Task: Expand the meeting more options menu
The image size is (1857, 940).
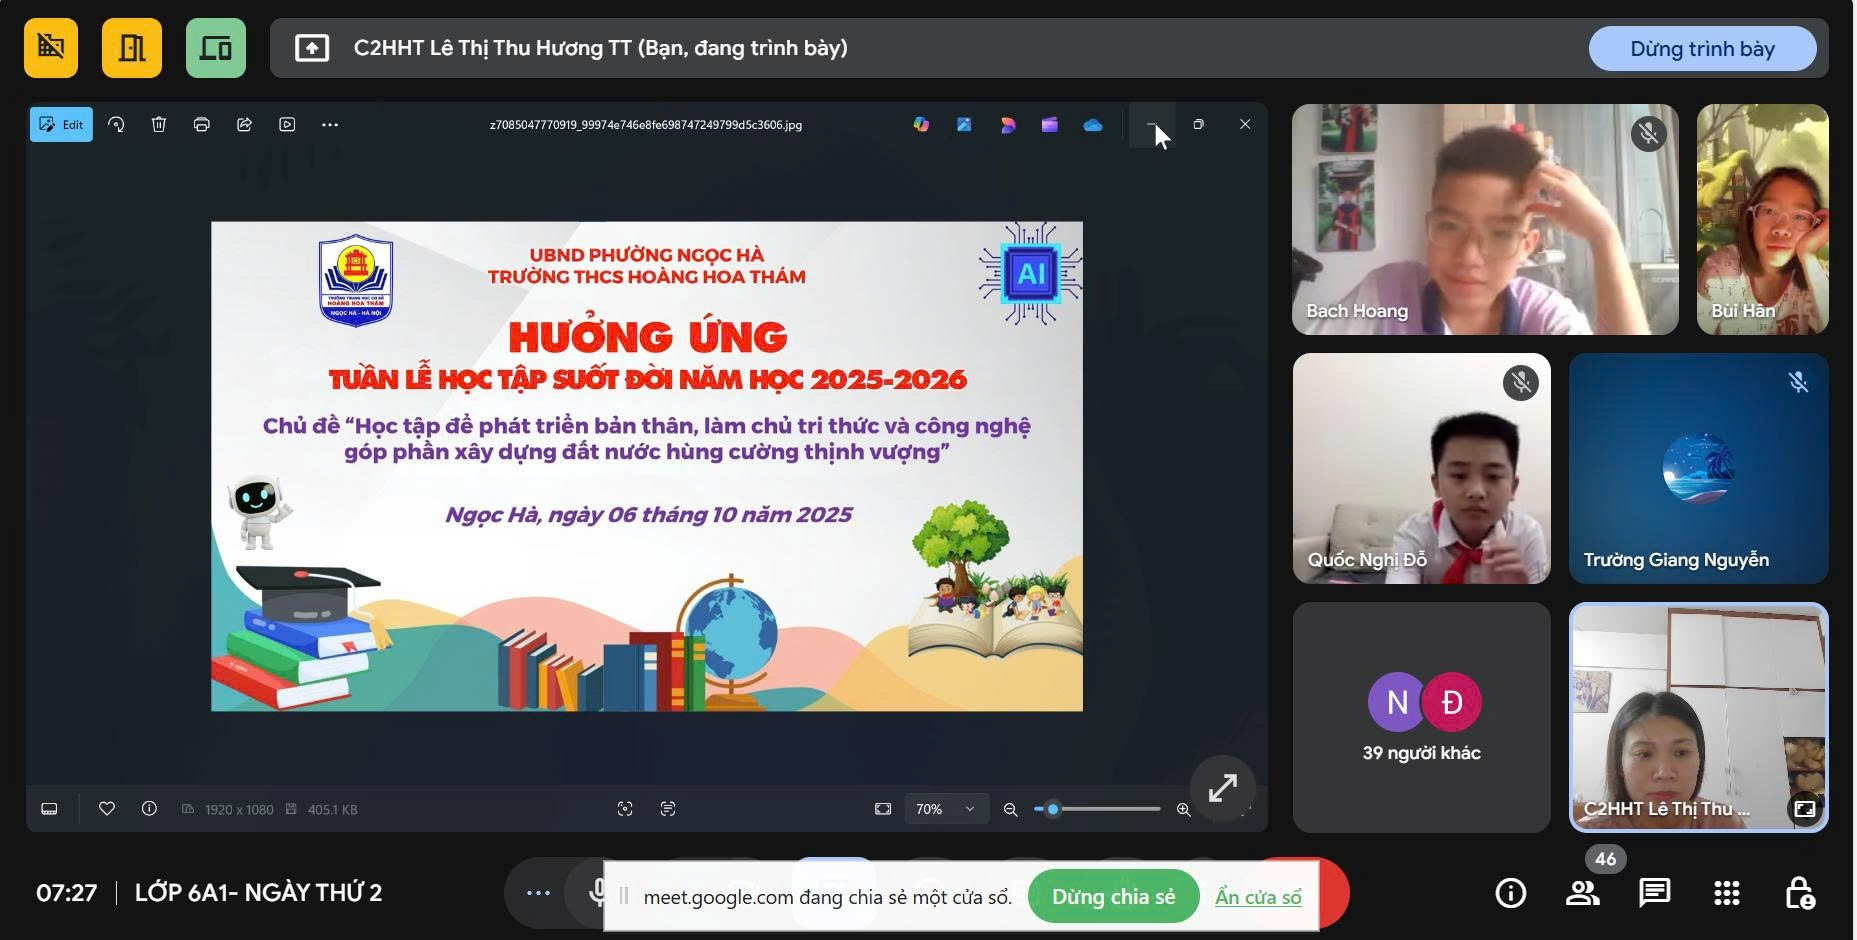Action: point(538,892)
